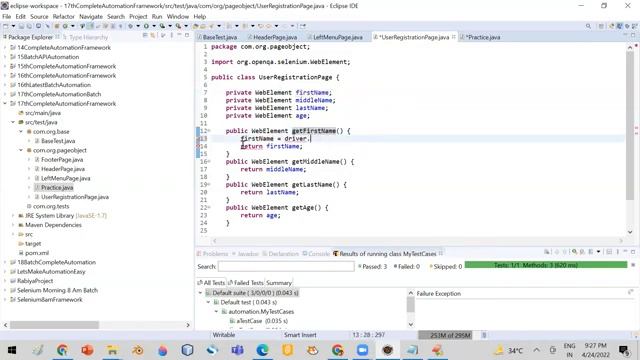Click the Save All toolbar icon
Image resolution: width=640 pixels, height=360 pixels.
tap(29, 26)
